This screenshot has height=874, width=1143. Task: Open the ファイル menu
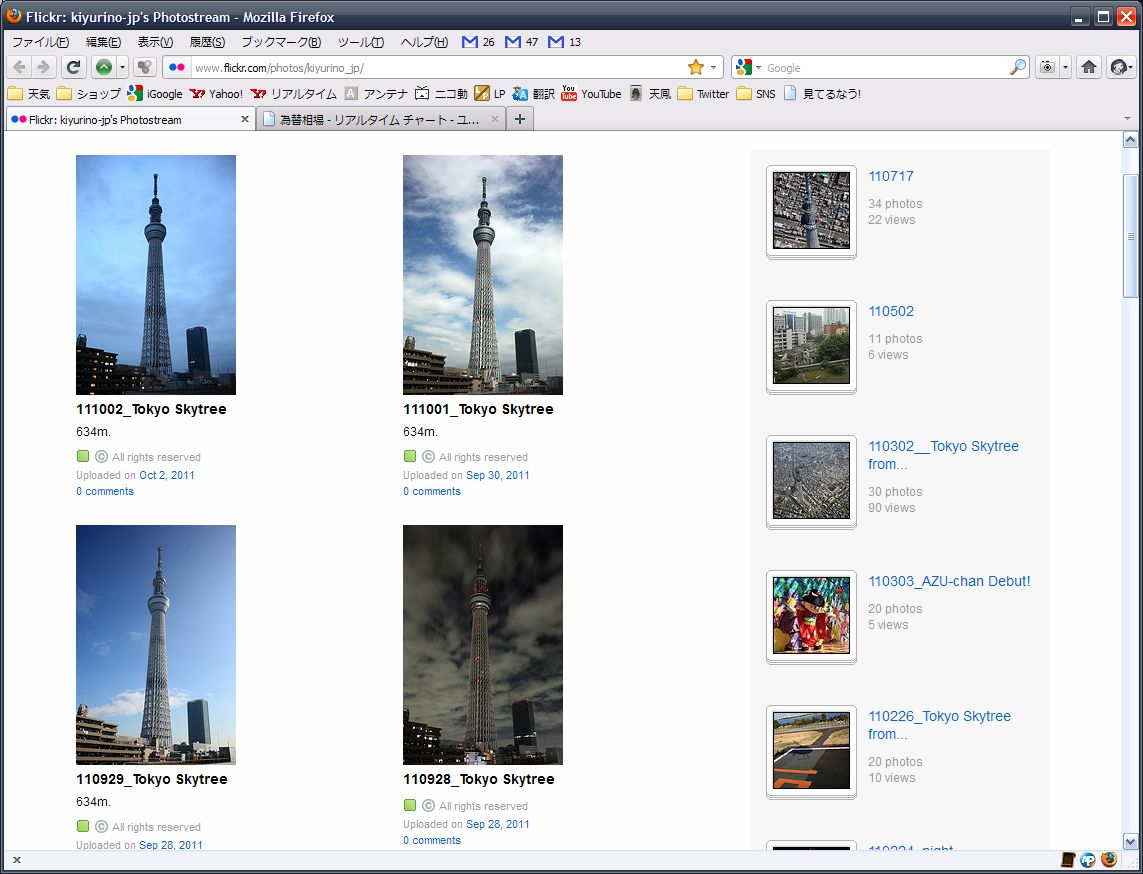point(41,42)
